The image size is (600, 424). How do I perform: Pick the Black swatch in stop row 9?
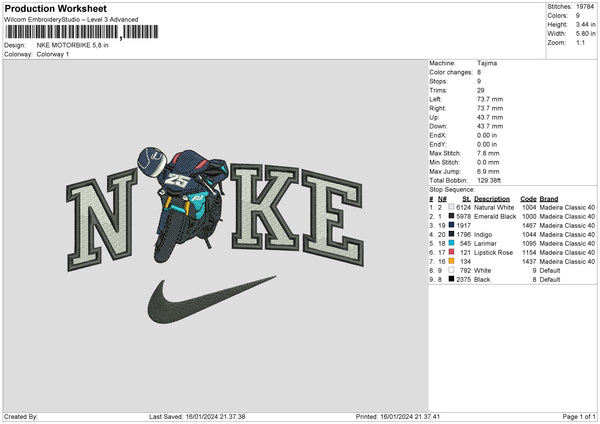pos(452,279)
